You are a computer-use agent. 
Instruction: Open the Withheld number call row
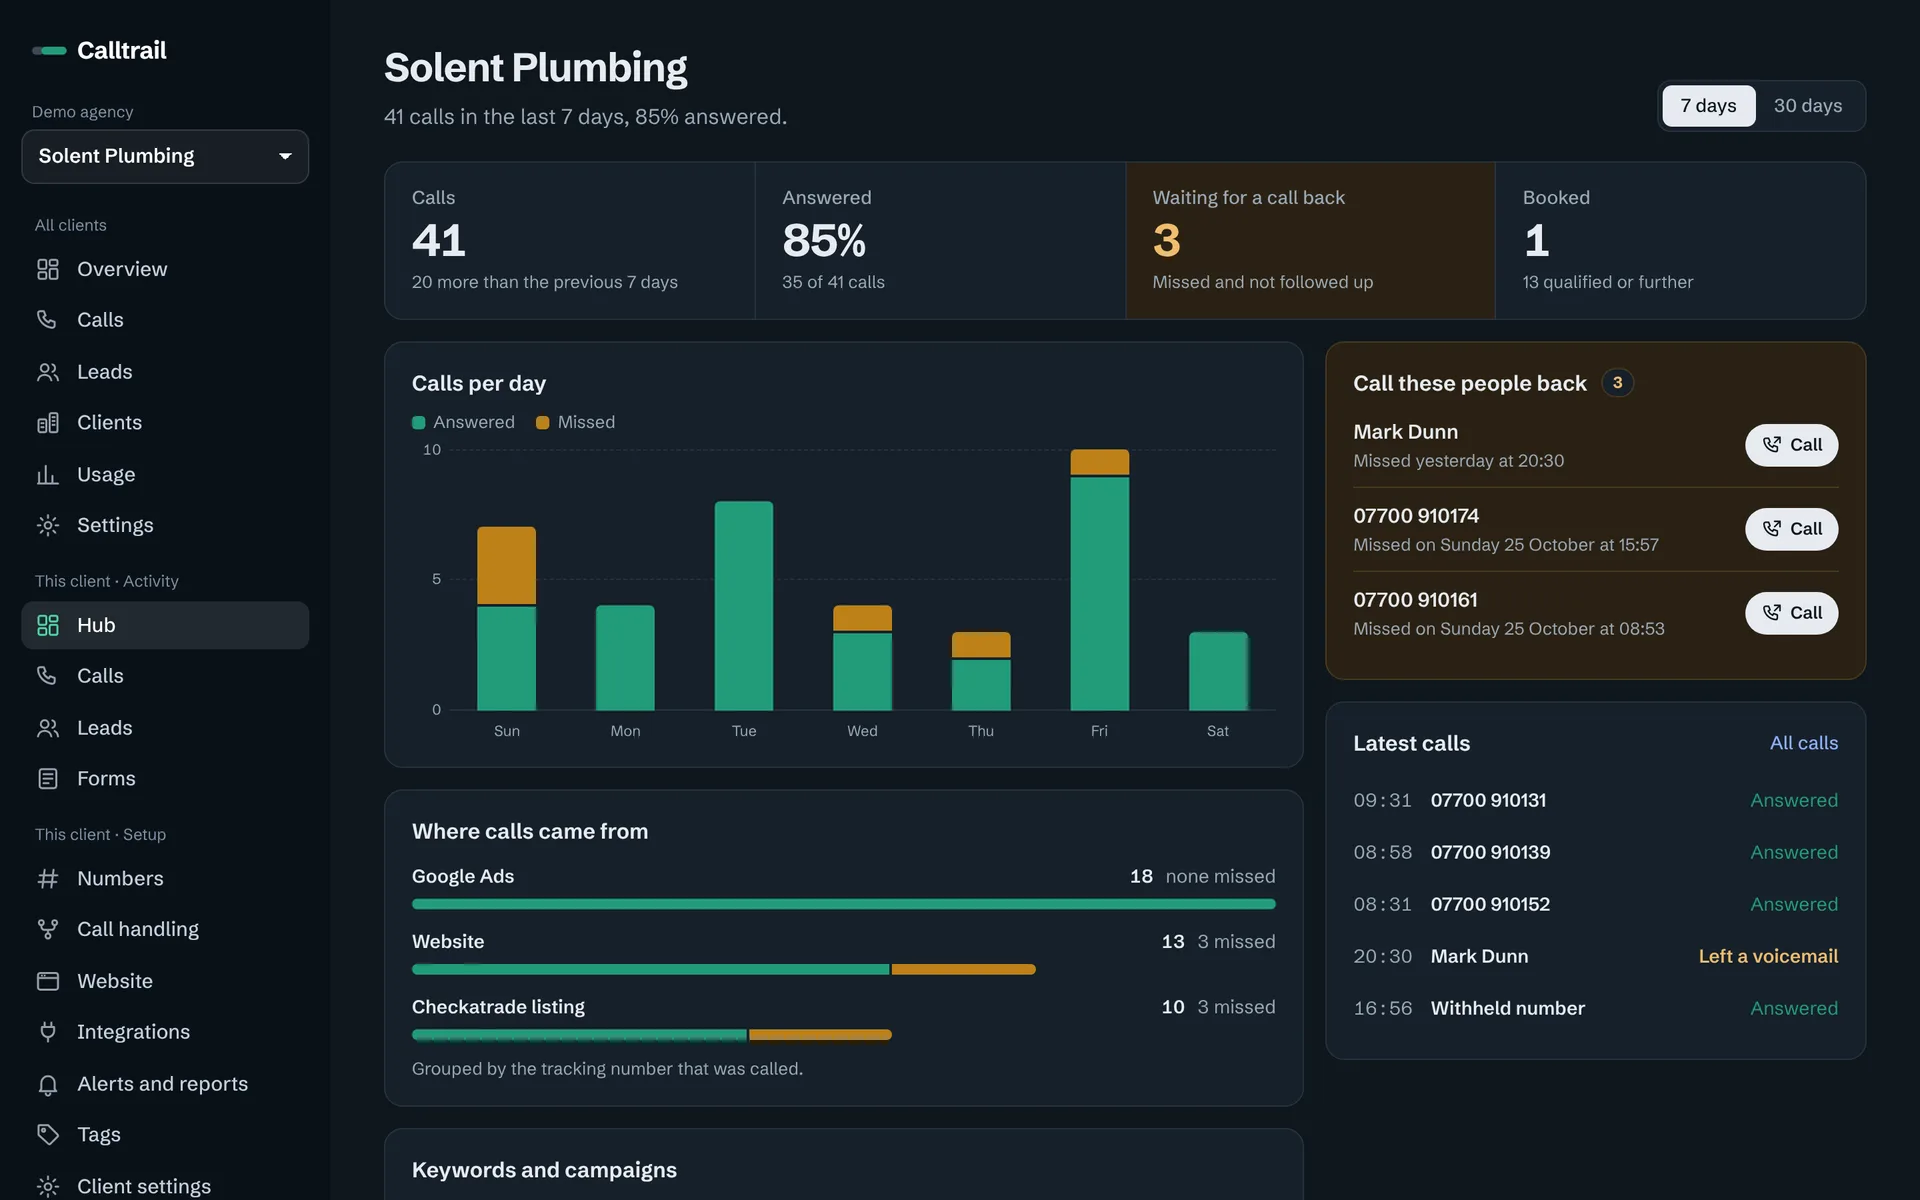pyautogui.click(x=1595, y=1009)
